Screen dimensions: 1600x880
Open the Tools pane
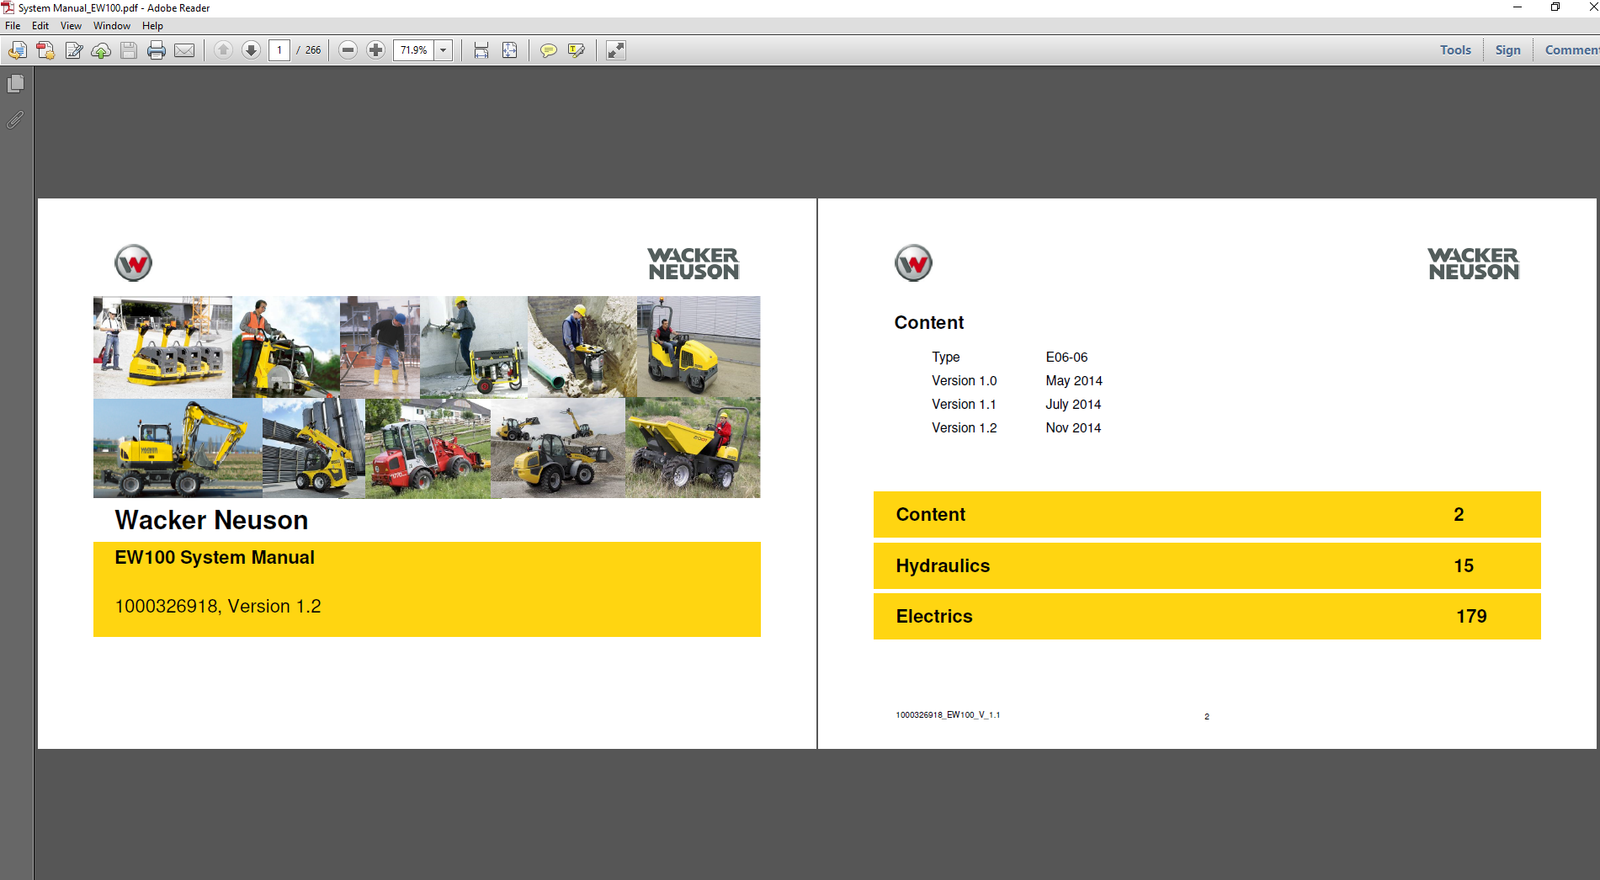1455,50
